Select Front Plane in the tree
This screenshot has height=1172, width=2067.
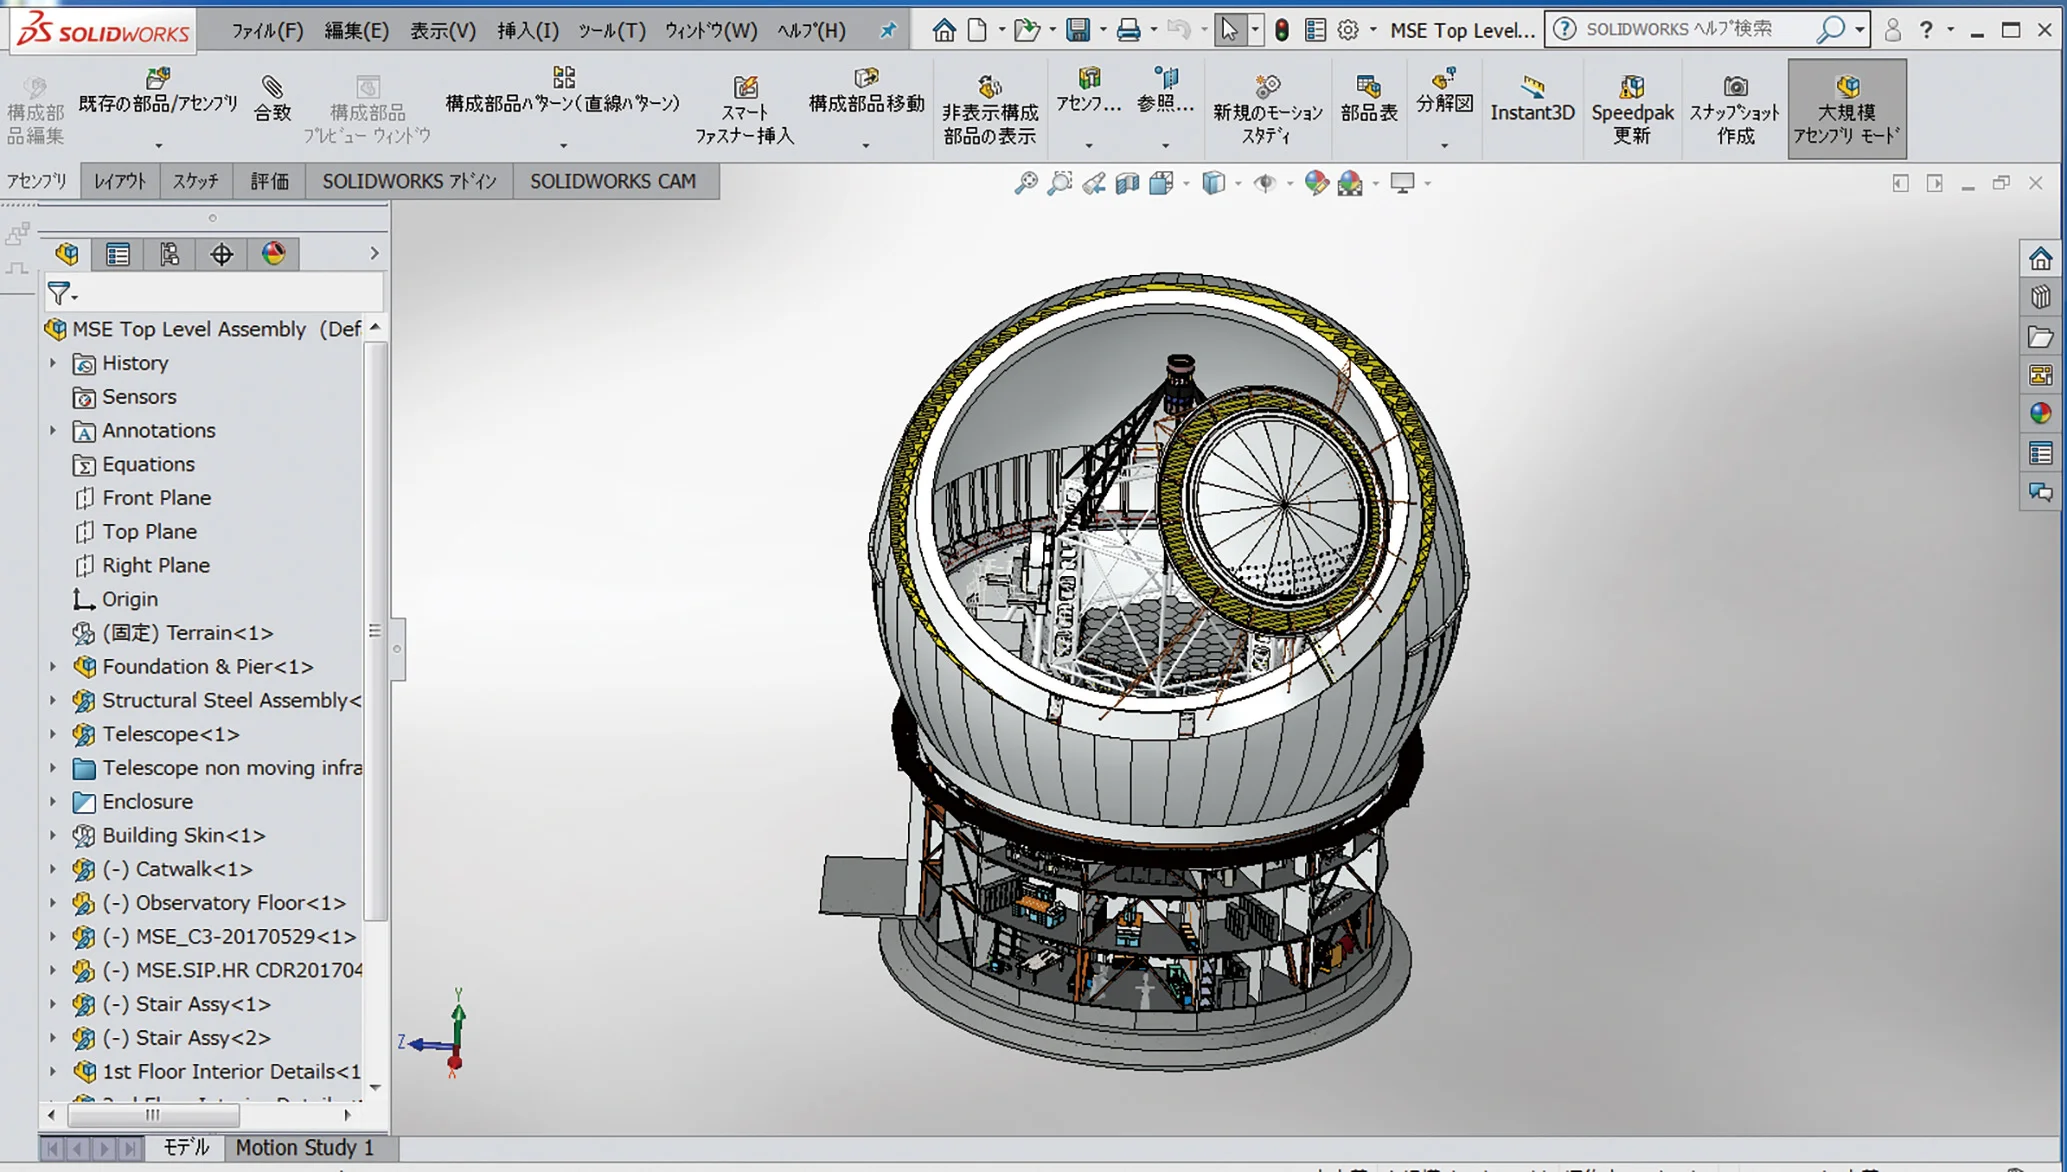point(156,498)
